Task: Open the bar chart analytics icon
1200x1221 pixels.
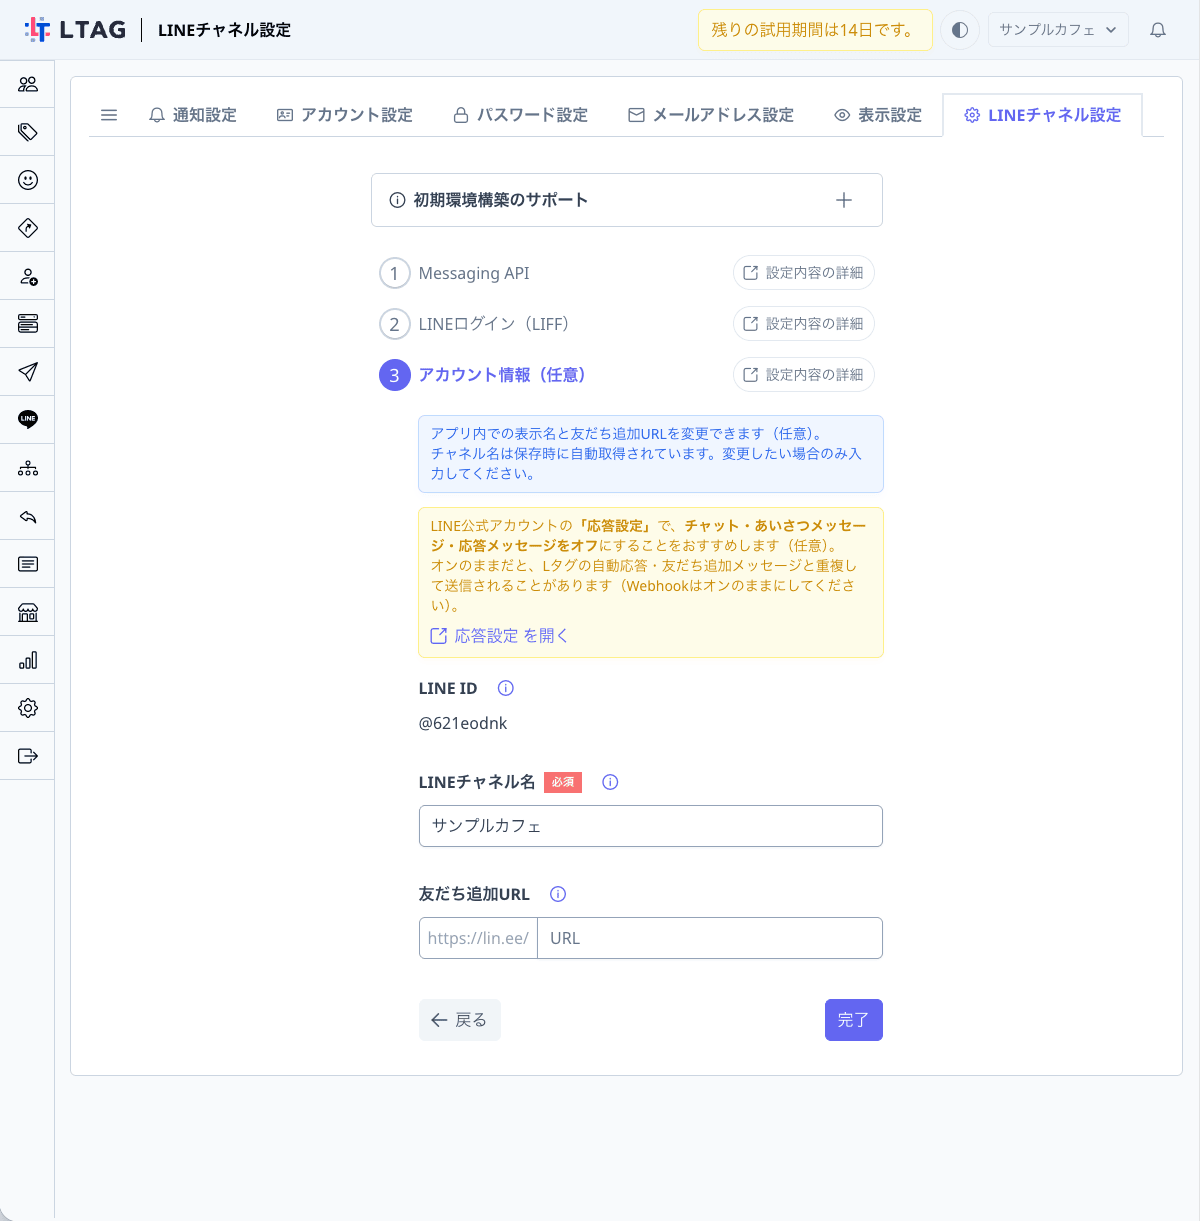Action: tap(28, 660)
